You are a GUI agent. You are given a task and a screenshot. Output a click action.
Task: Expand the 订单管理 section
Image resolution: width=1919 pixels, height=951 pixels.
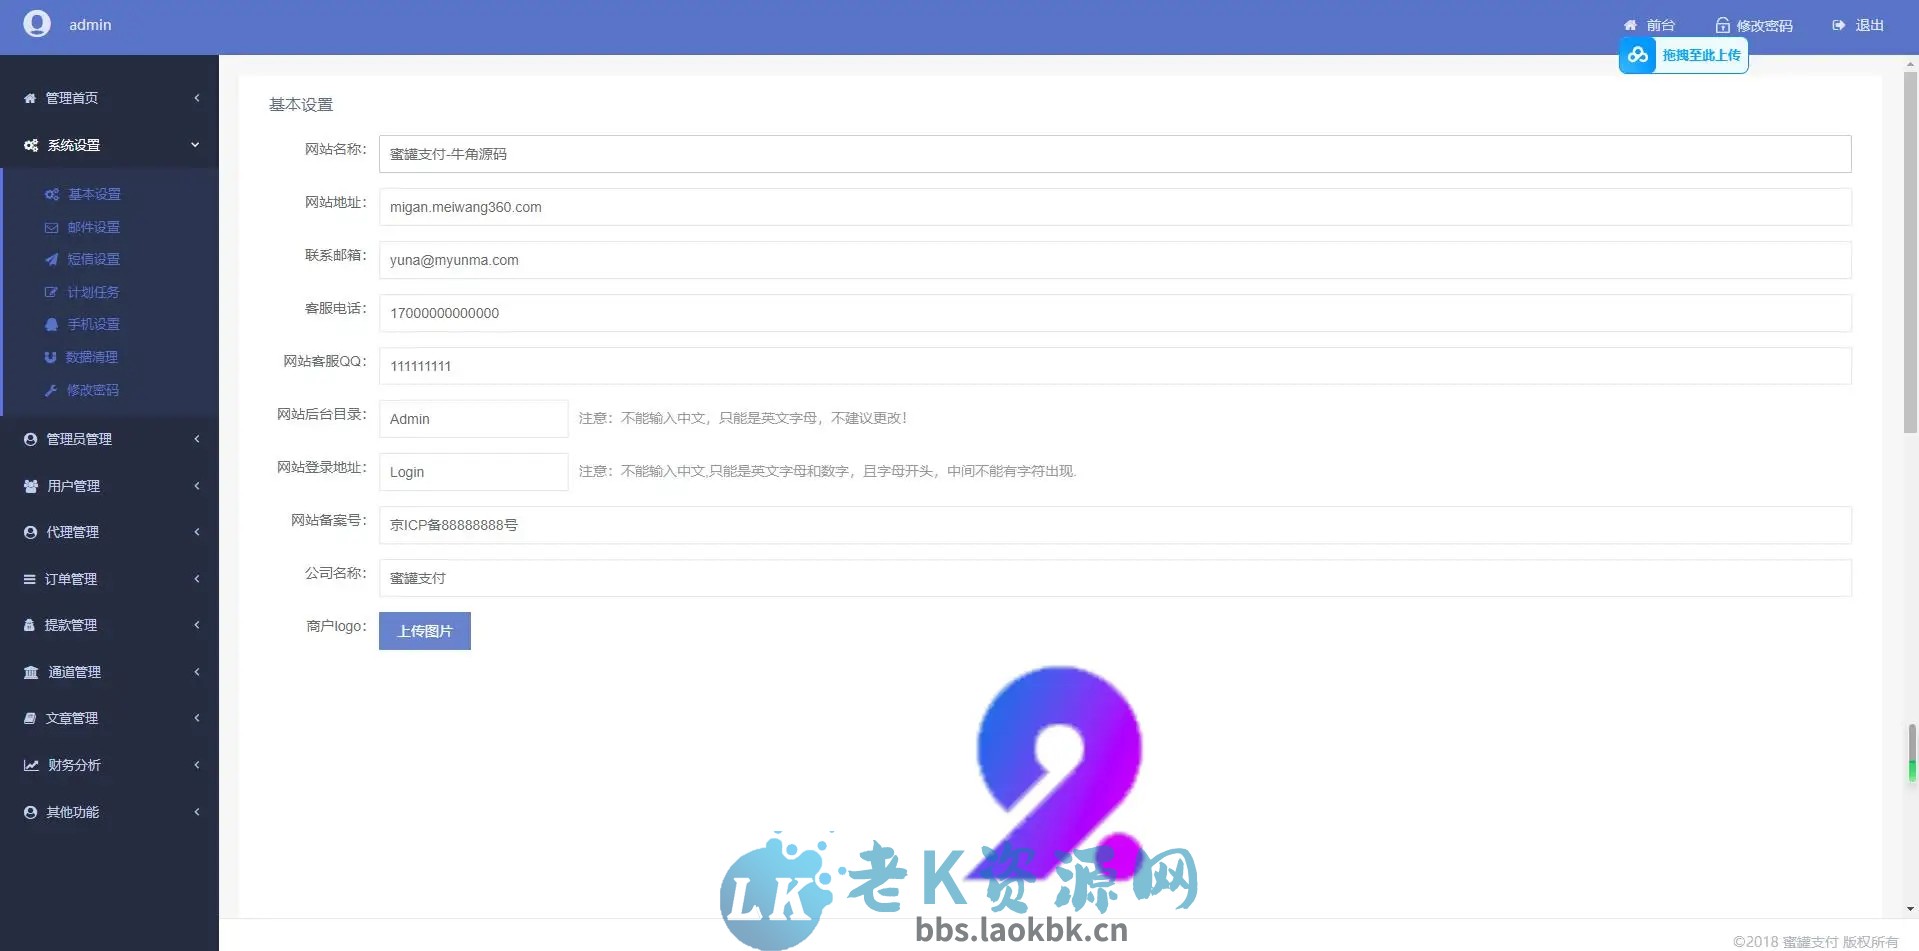[110, 578]
